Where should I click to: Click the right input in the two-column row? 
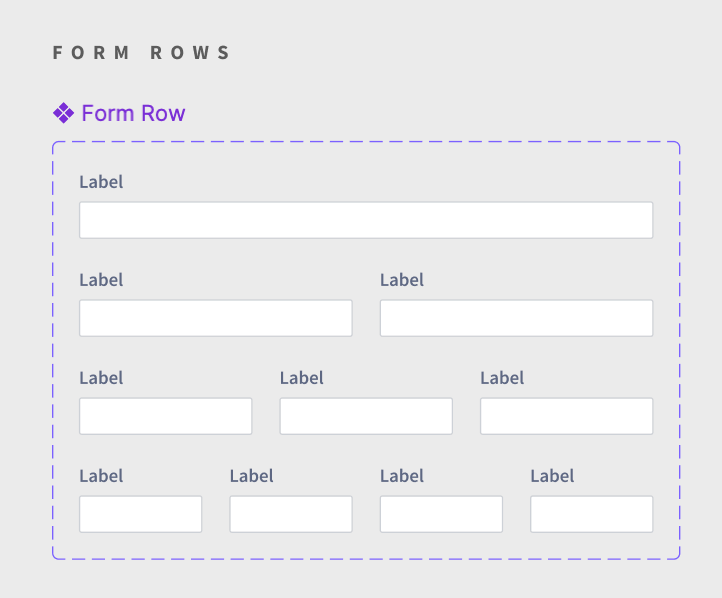(x=516, y=318)
